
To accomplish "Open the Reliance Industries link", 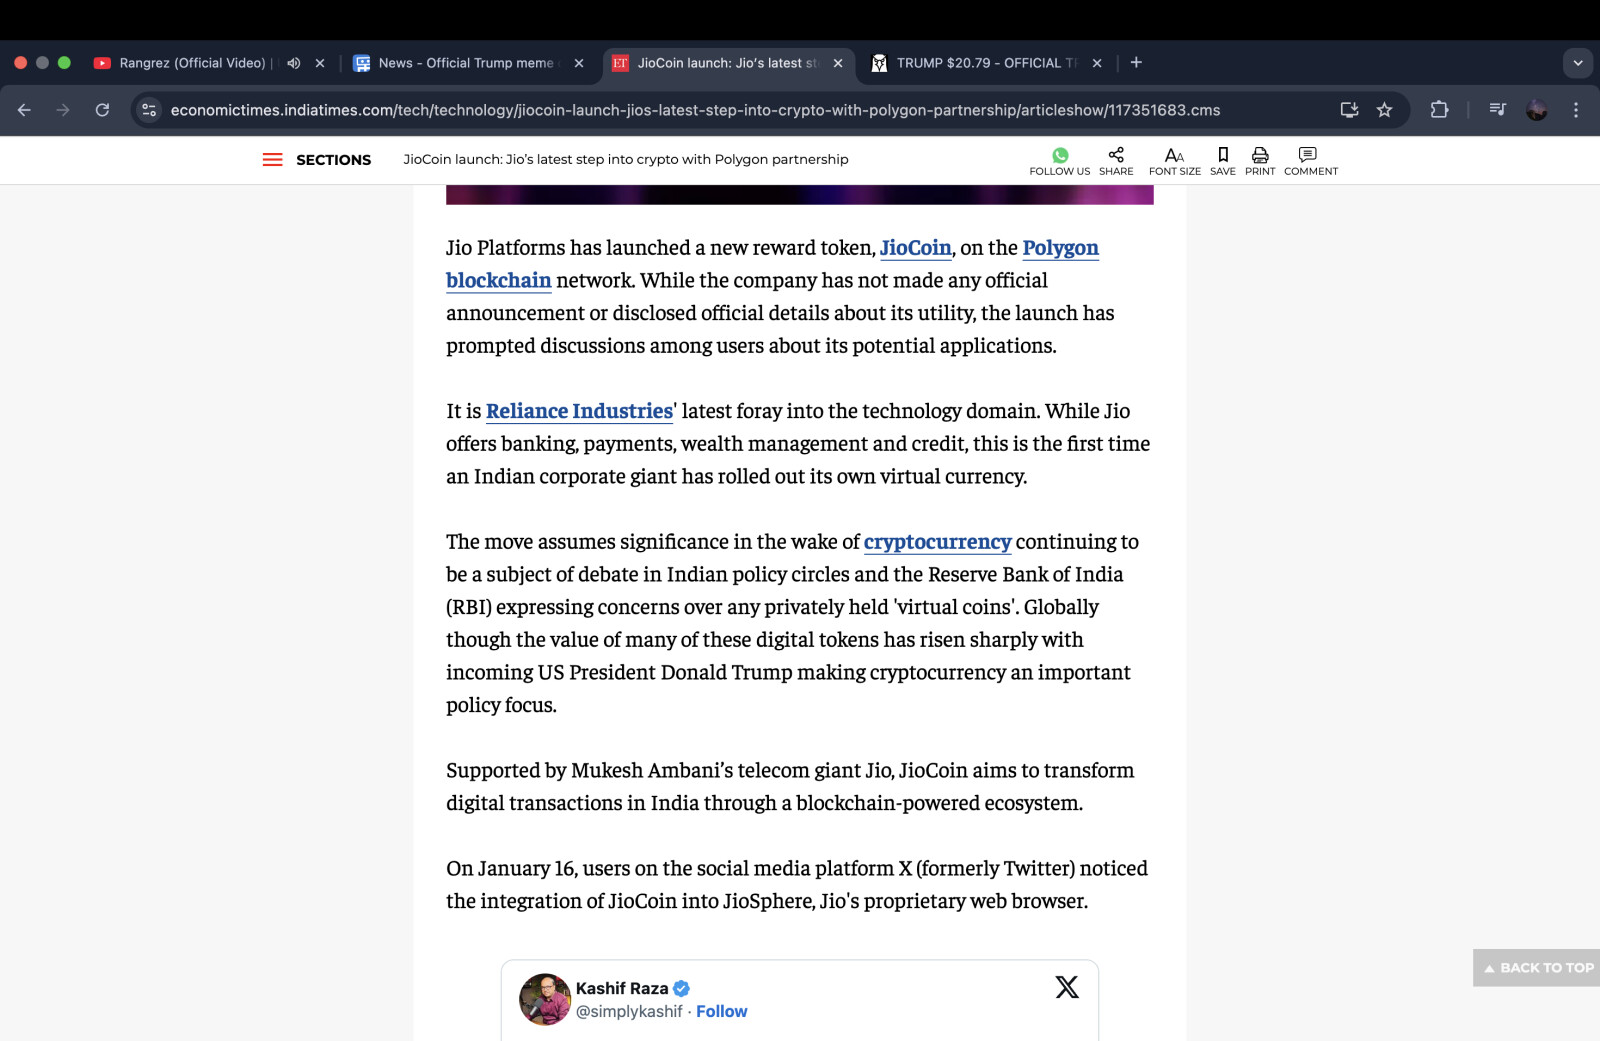I will point(579,411).
